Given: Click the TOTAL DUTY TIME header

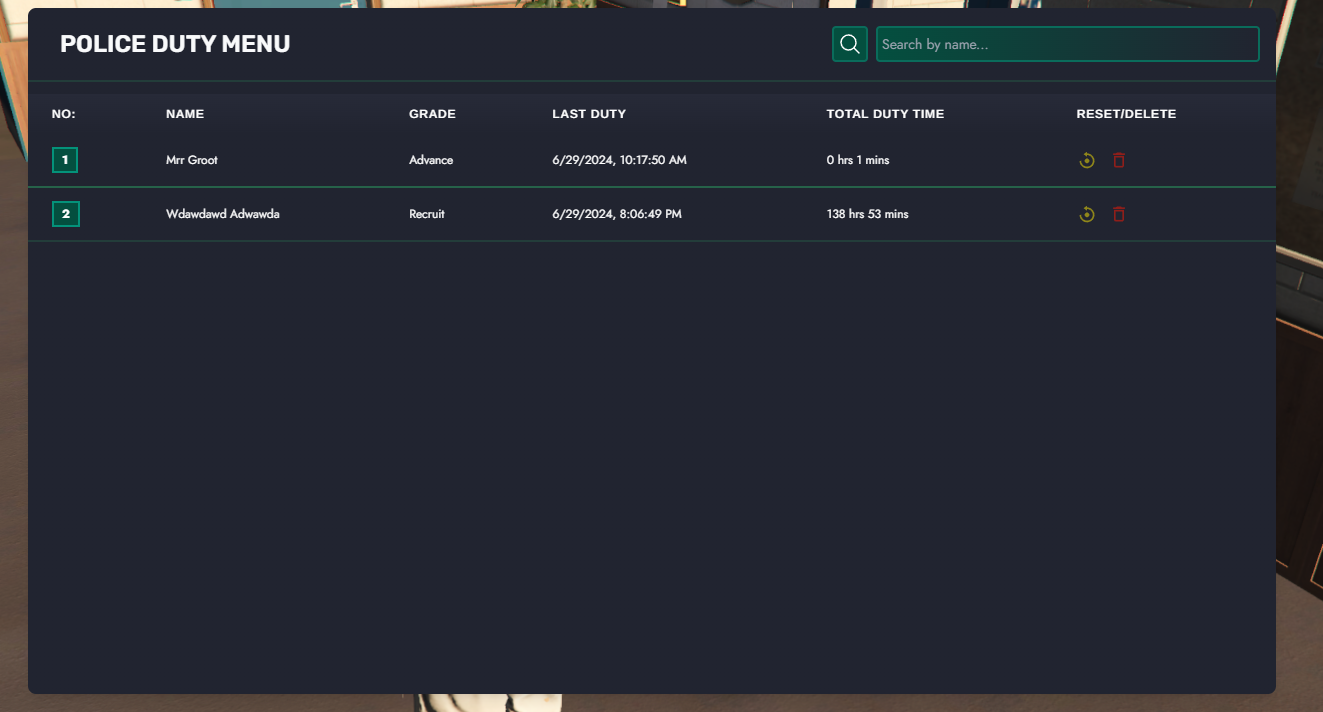Looking at the screenshot, I should coord(885,114).
